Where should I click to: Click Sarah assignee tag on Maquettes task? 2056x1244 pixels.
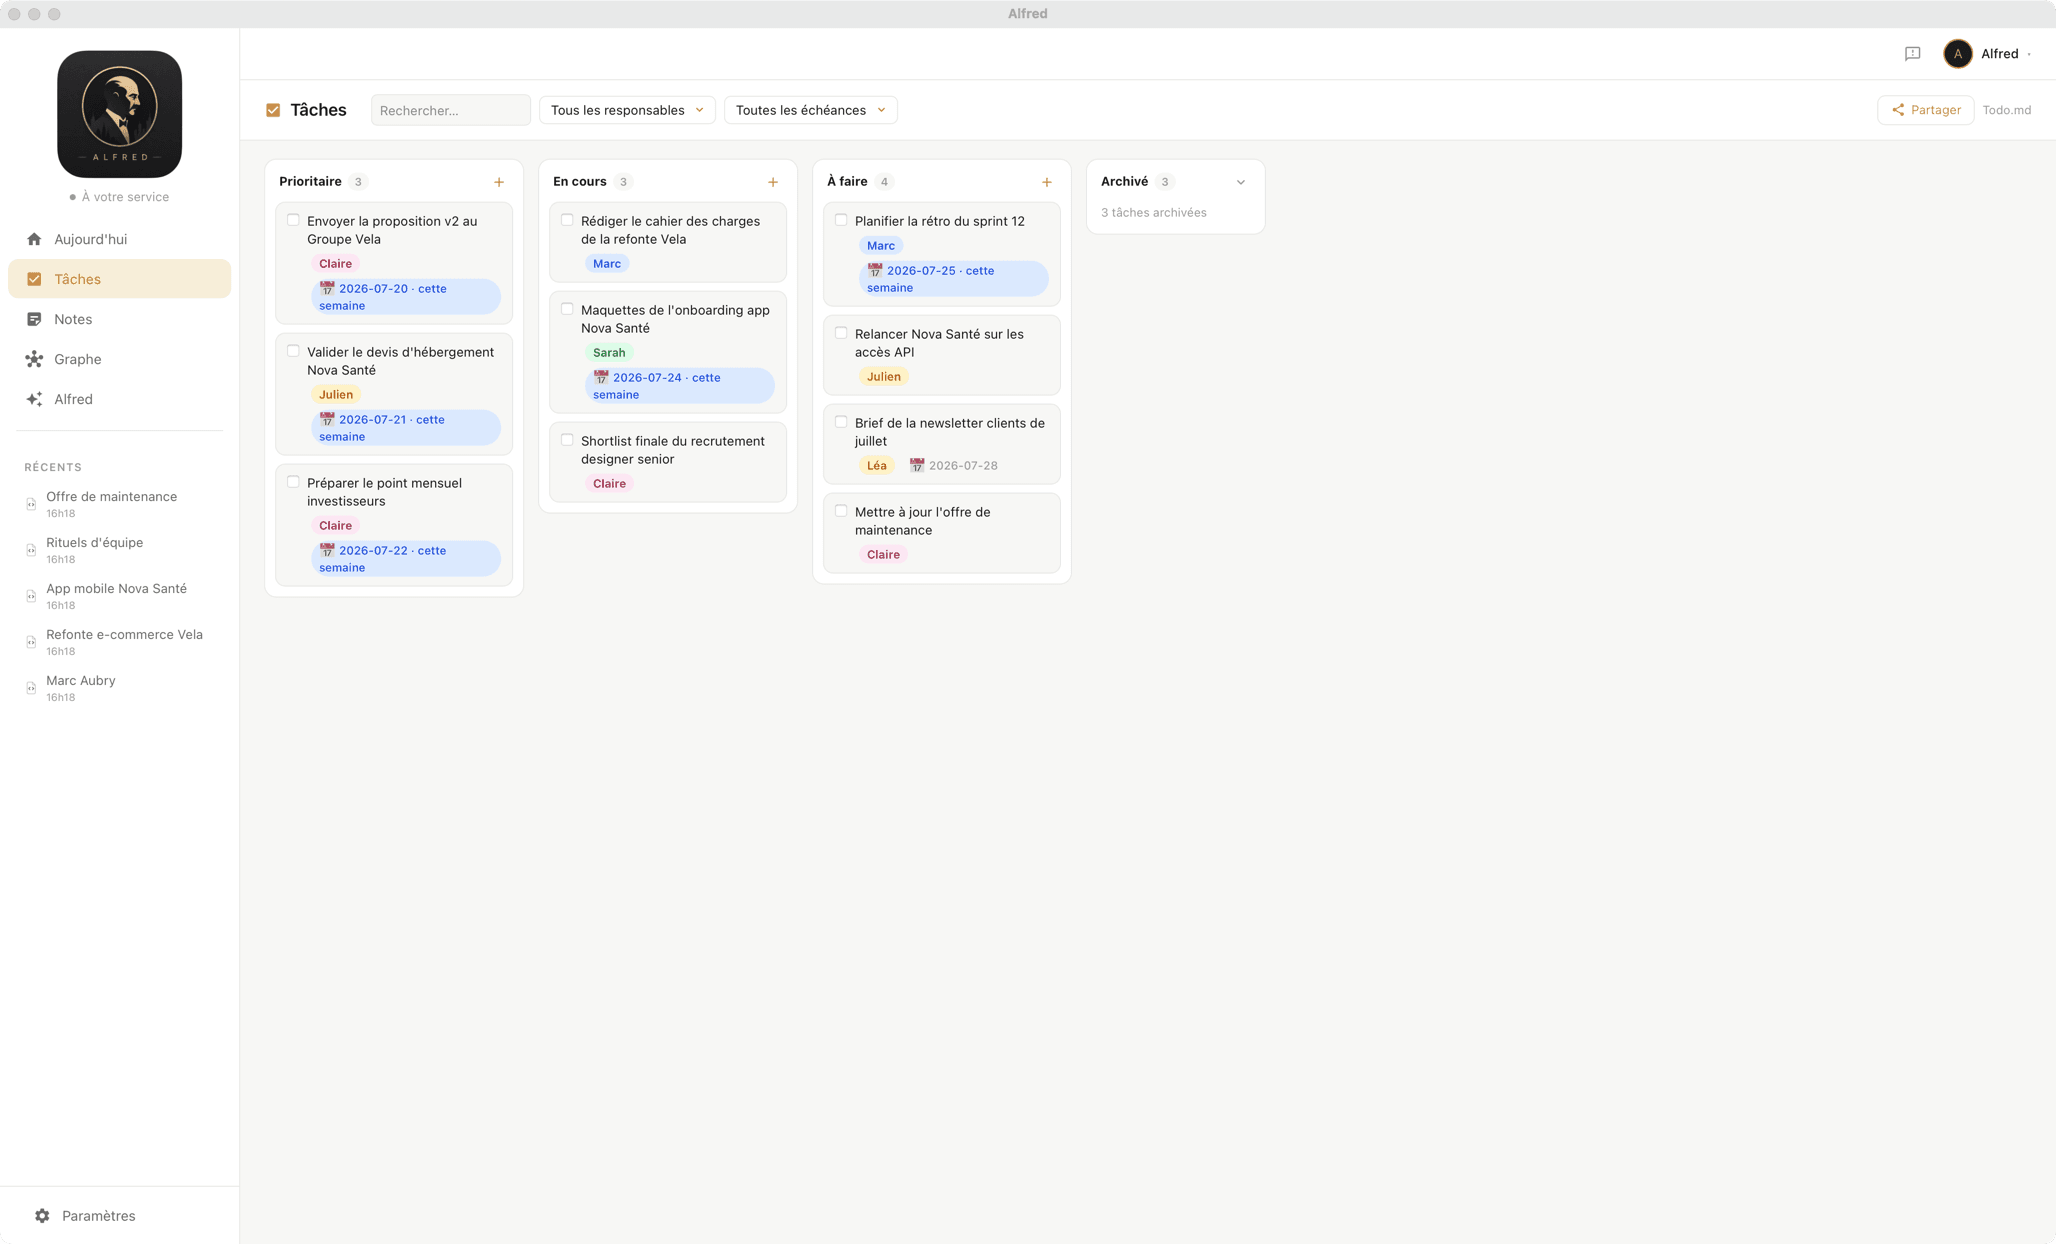(x=609, y=352)
